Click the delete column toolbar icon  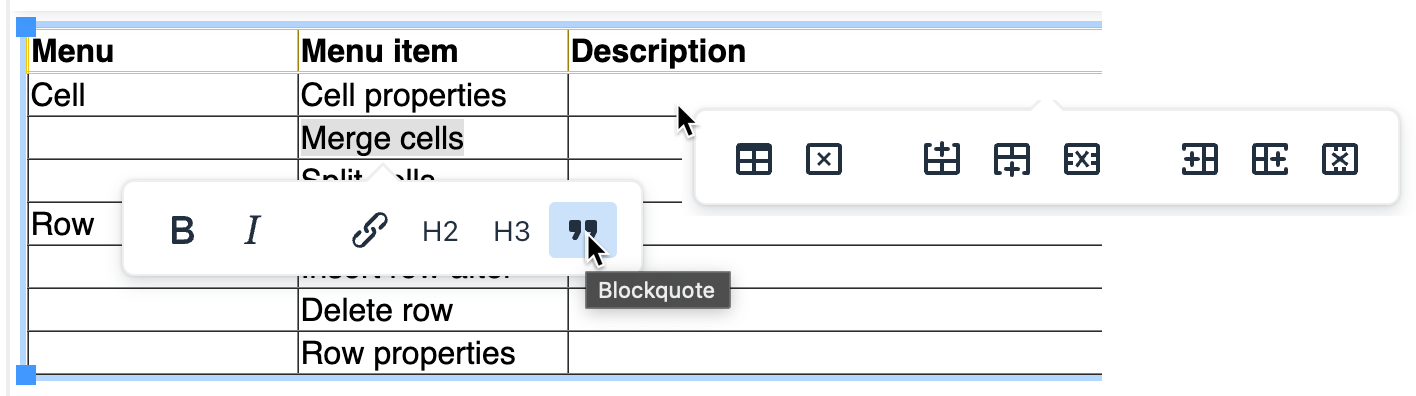1339,160
